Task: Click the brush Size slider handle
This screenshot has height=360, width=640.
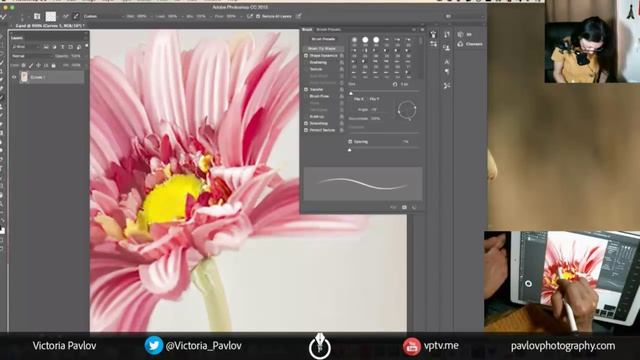Action: (x=351, y=93)
